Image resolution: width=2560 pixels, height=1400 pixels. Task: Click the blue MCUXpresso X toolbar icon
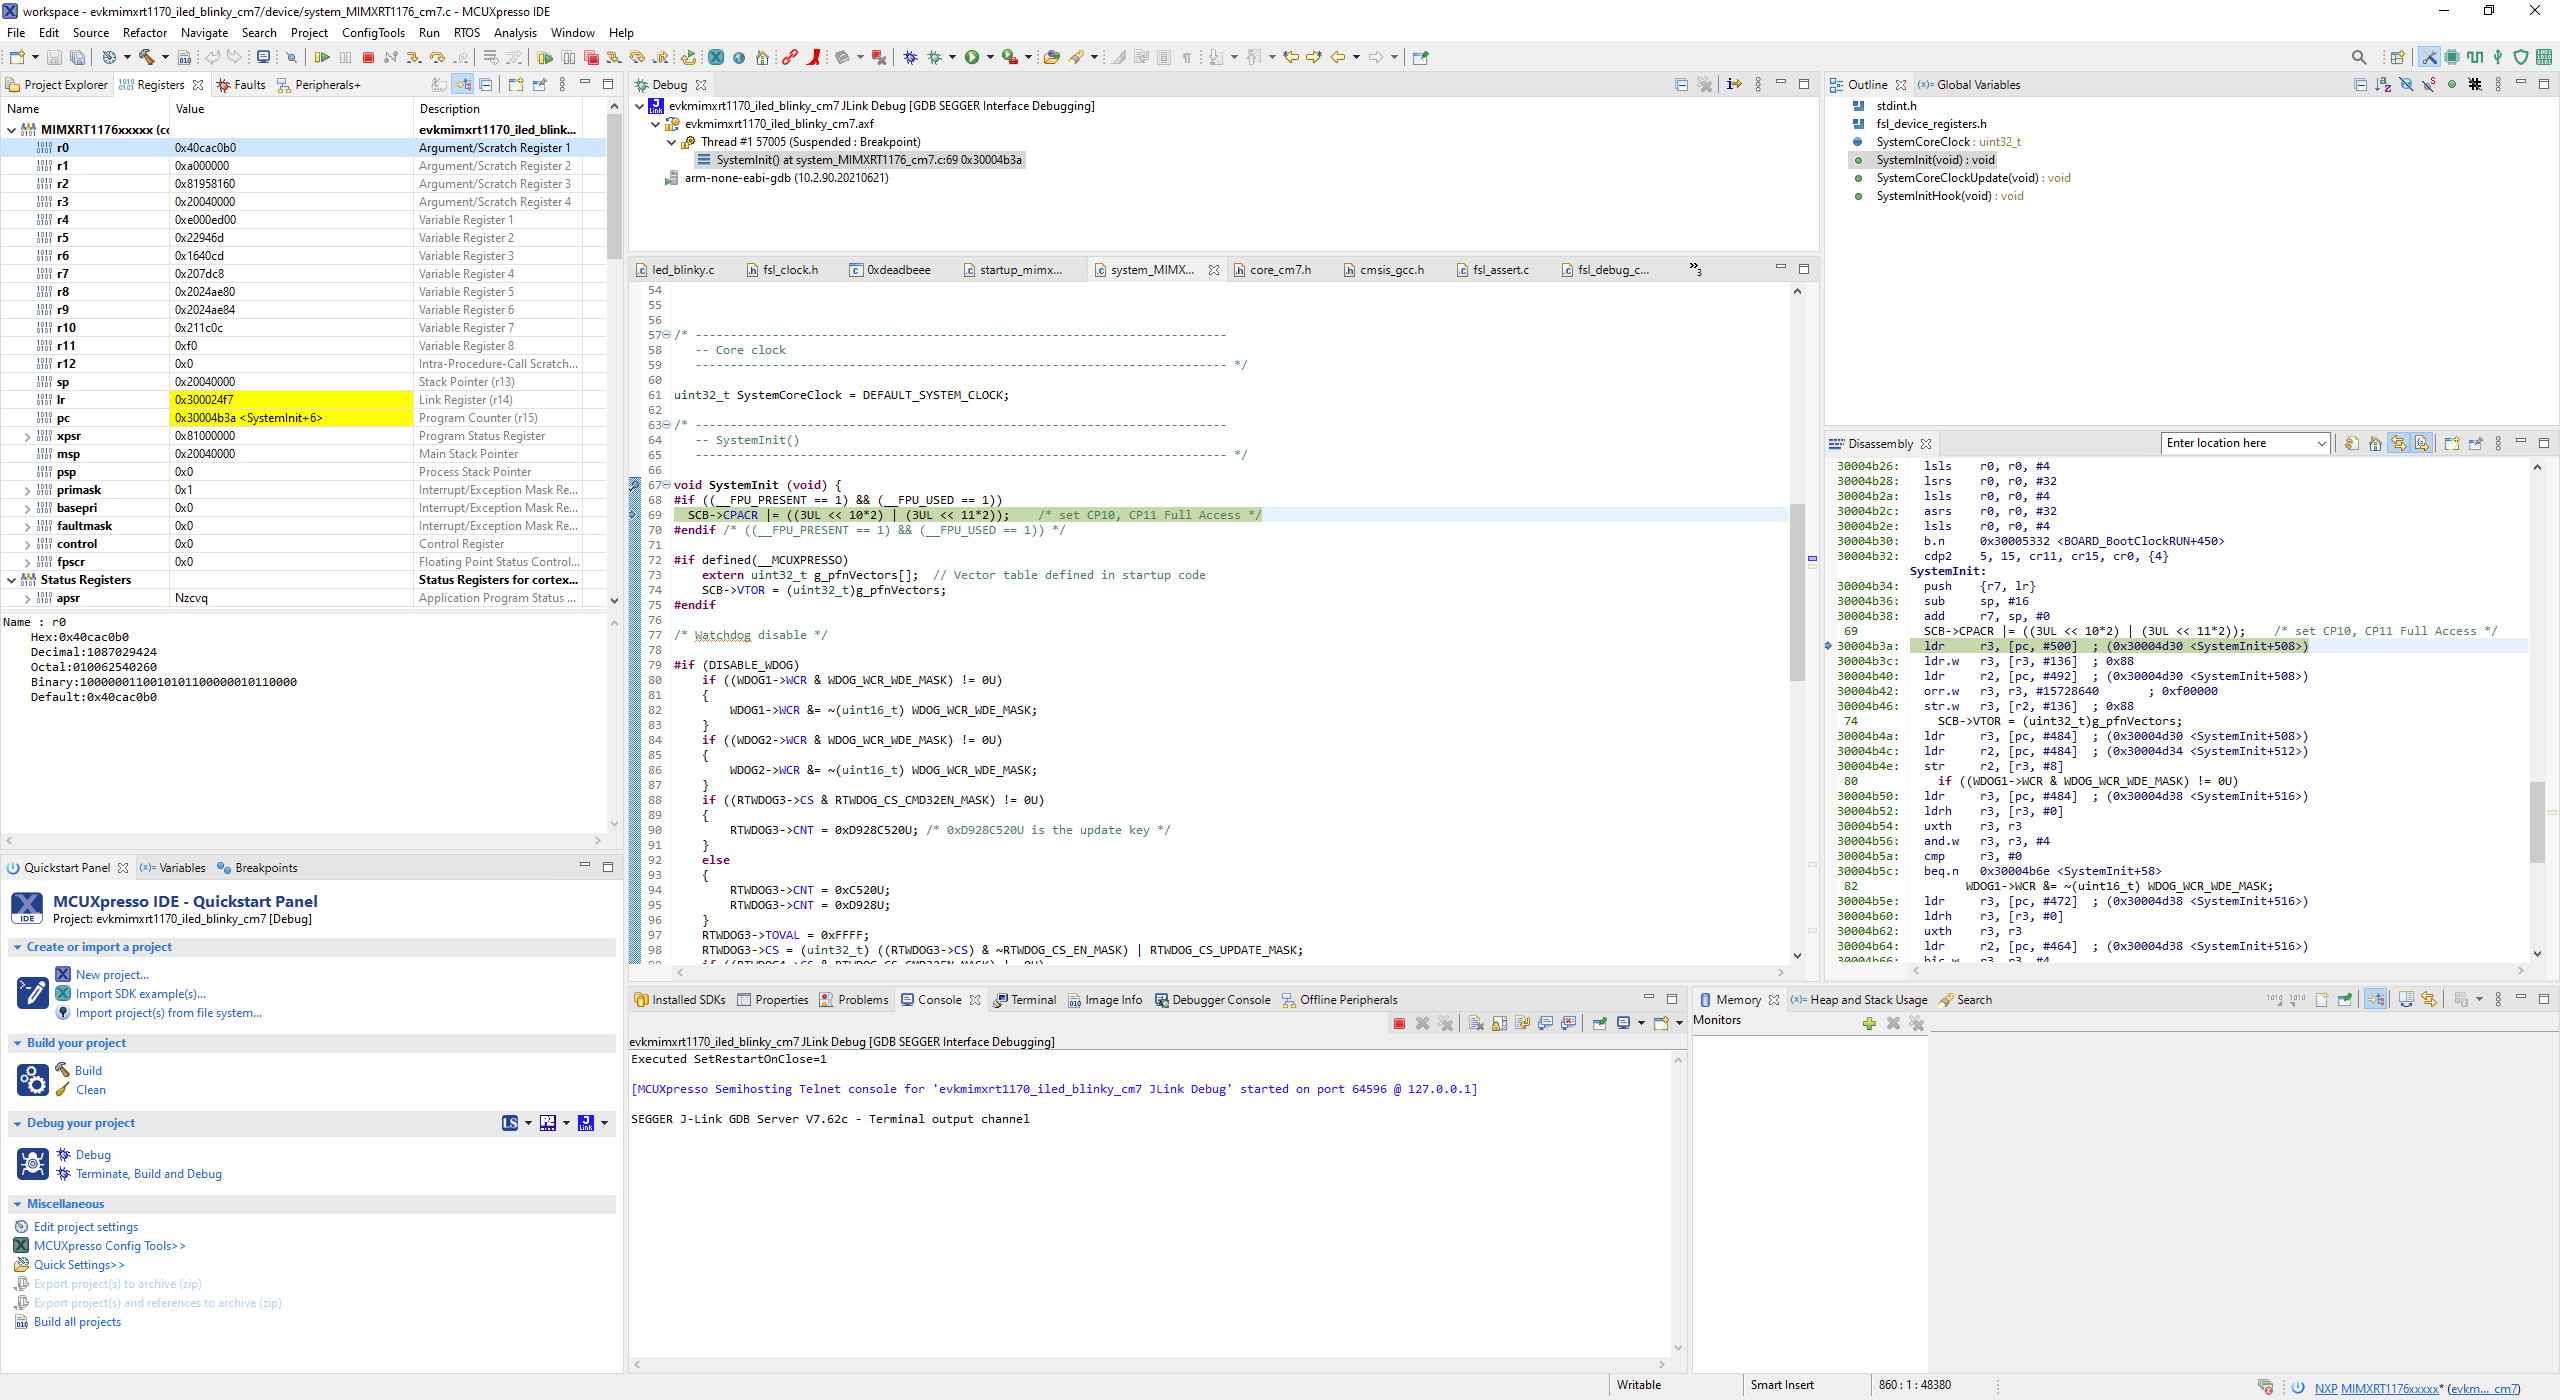coord(716,58)
